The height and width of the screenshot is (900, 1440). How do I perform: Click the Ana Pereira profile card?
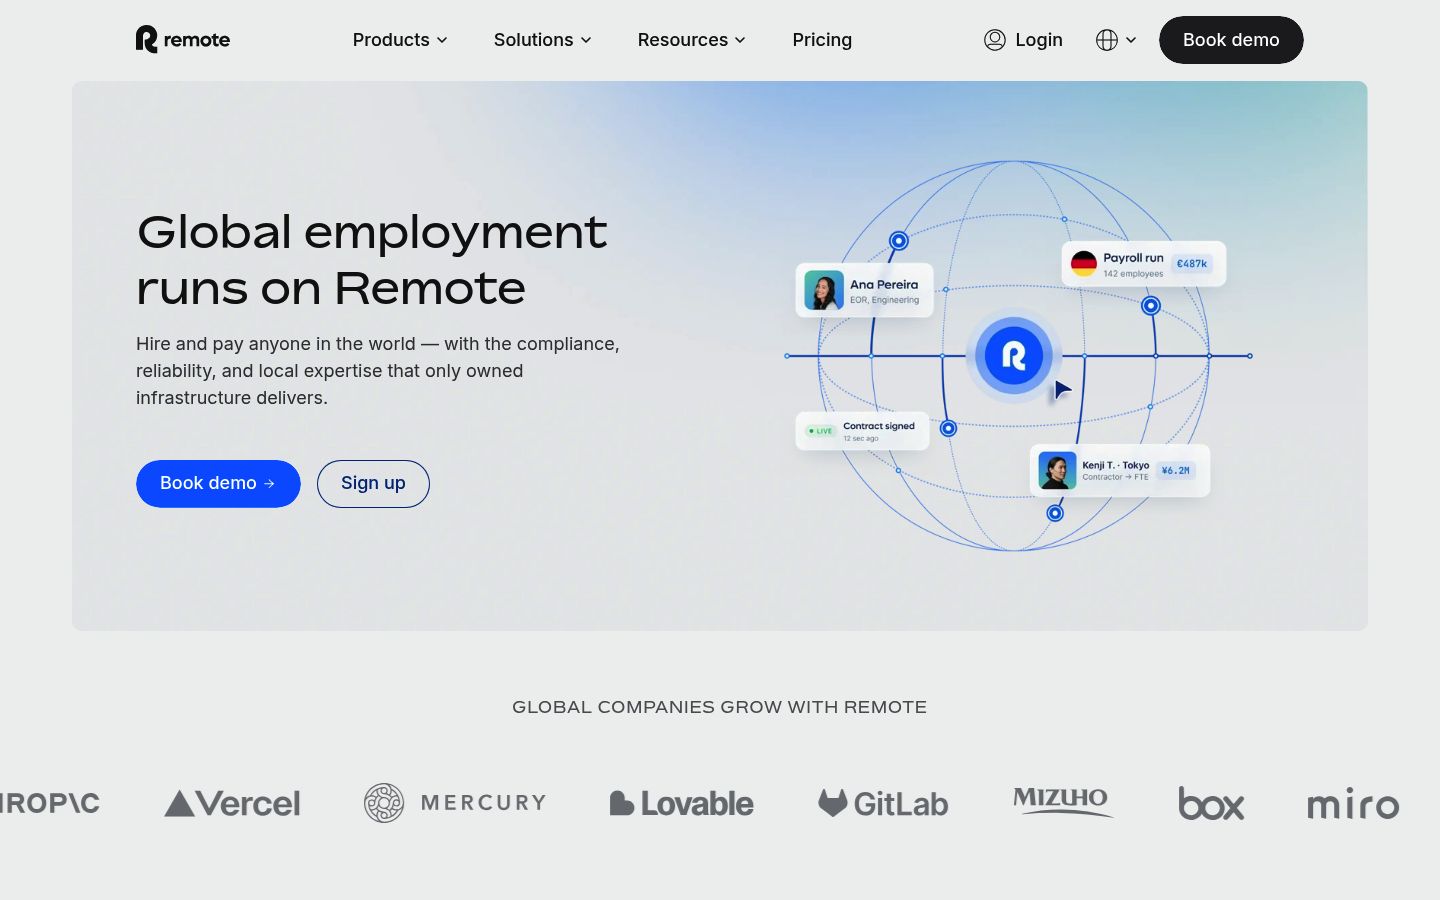click(x=864, y=291)
